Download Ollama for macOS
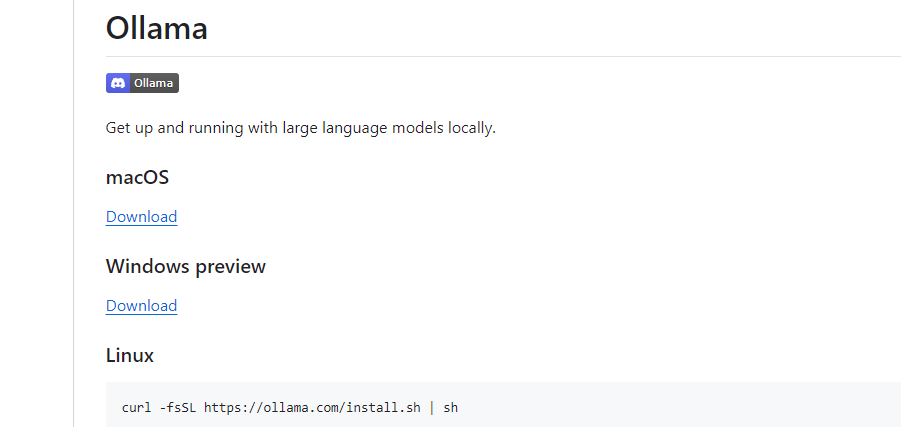 [x=141, y=217]
